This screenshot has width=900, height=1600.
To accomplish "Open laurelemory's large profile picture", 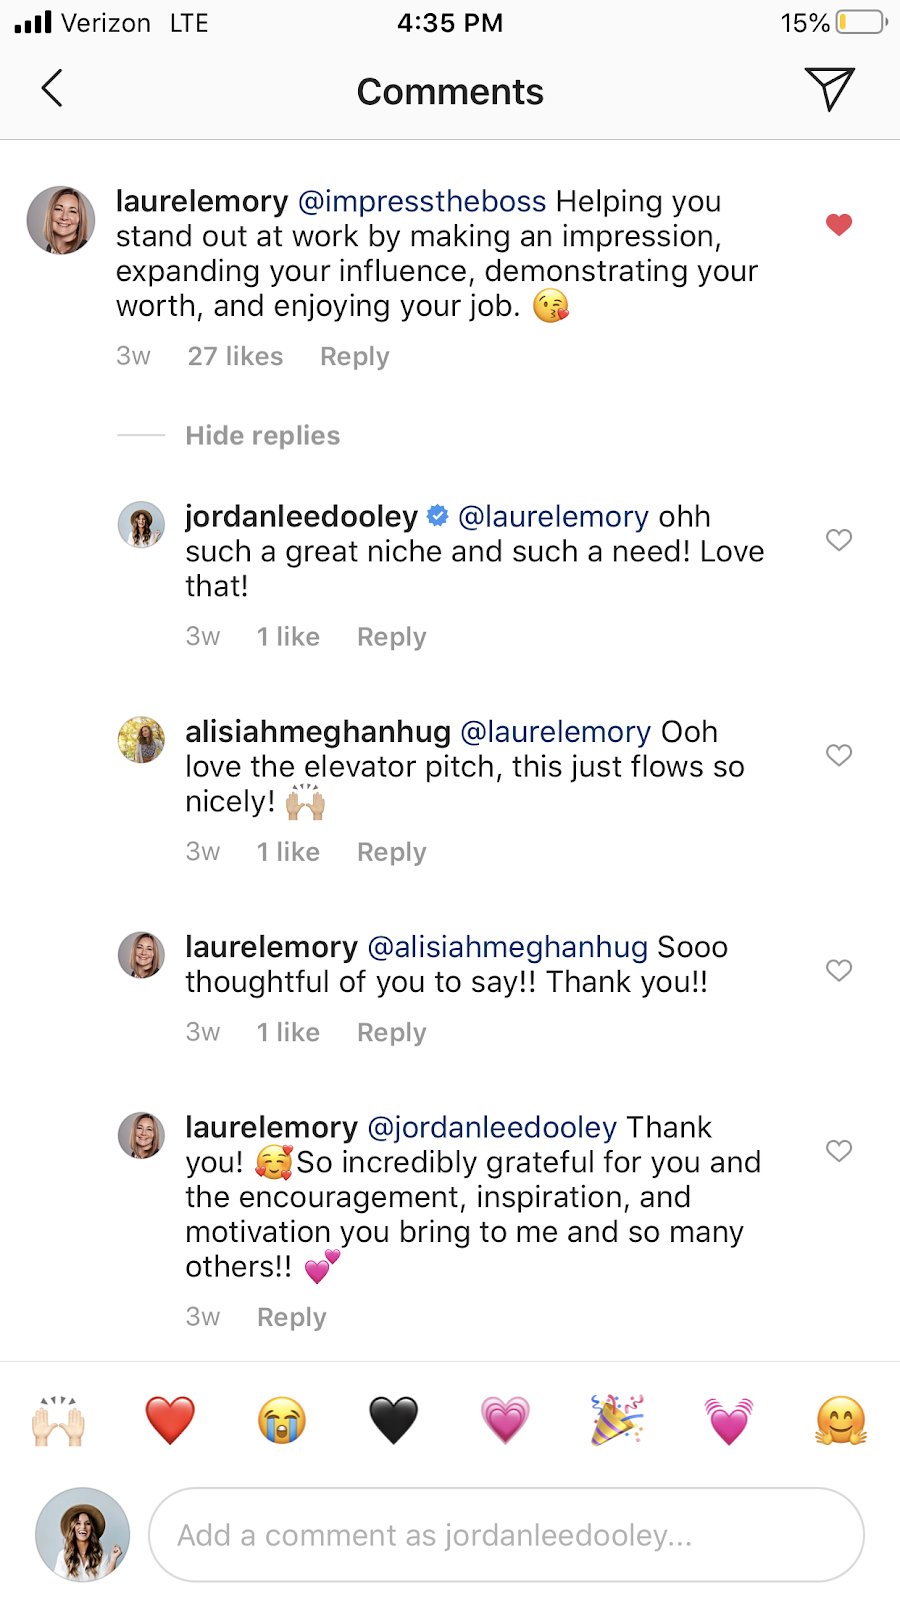I will (x=61, y=220).
